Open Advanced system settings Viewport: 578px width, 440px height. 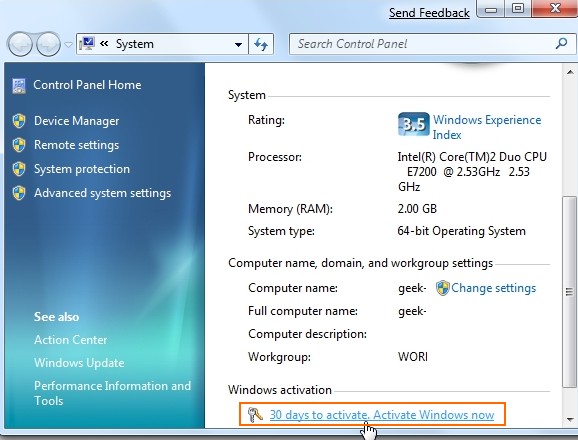[102, 193]
